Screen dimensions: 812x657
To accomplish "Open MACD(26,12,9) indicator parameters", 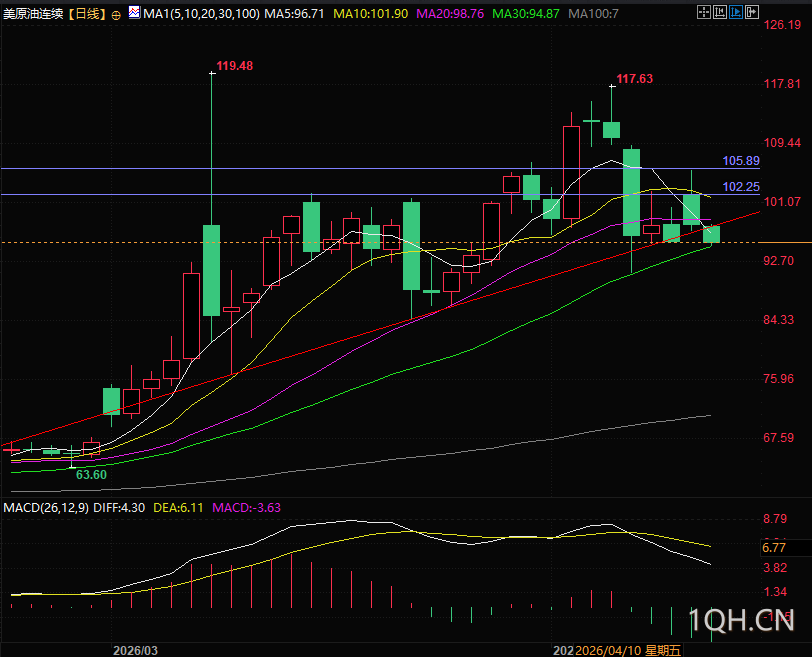I will (46, 508).
